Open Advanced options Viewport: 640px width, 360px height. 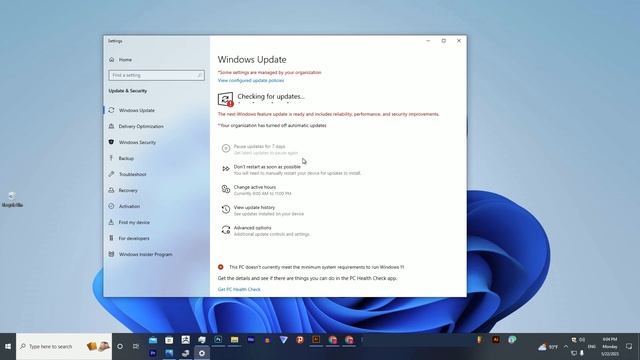click(252, 228)
